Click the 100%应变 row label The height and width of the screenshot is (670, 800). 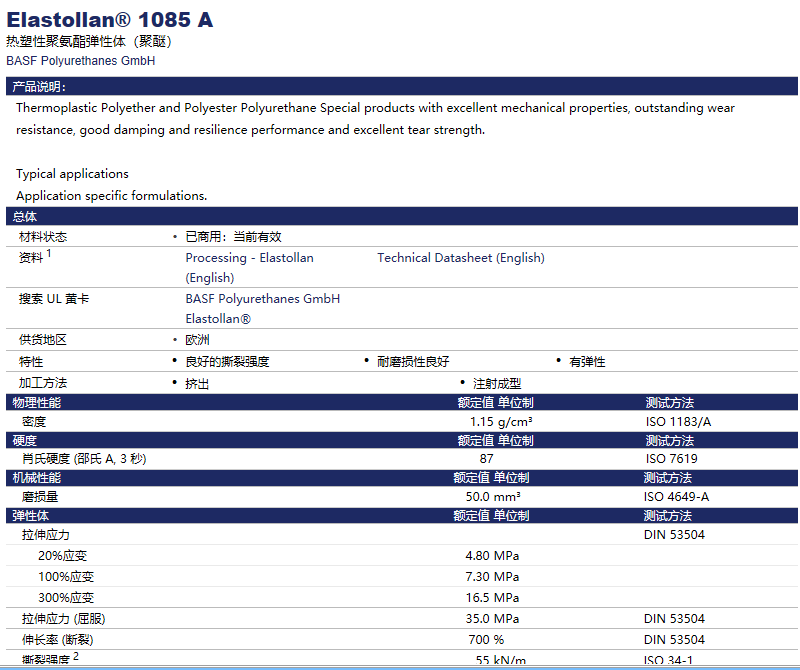click(66, 577)
